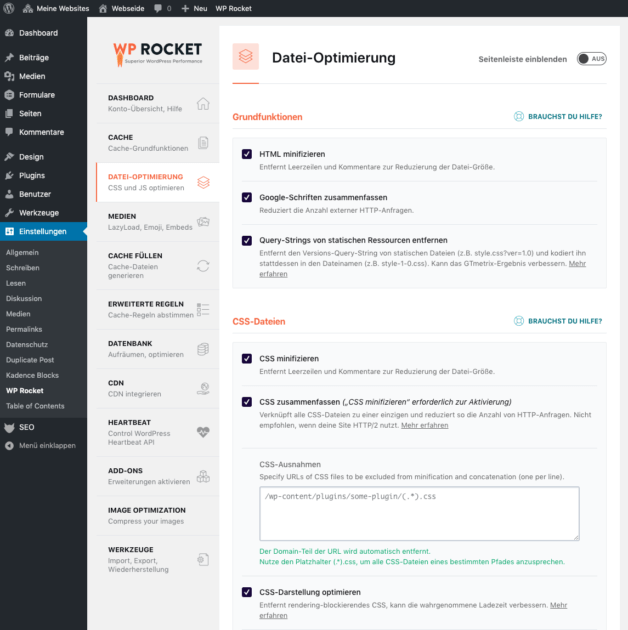Open Table of Contents submenu
This screenshot has height=630, width=628.
[35, 406]
